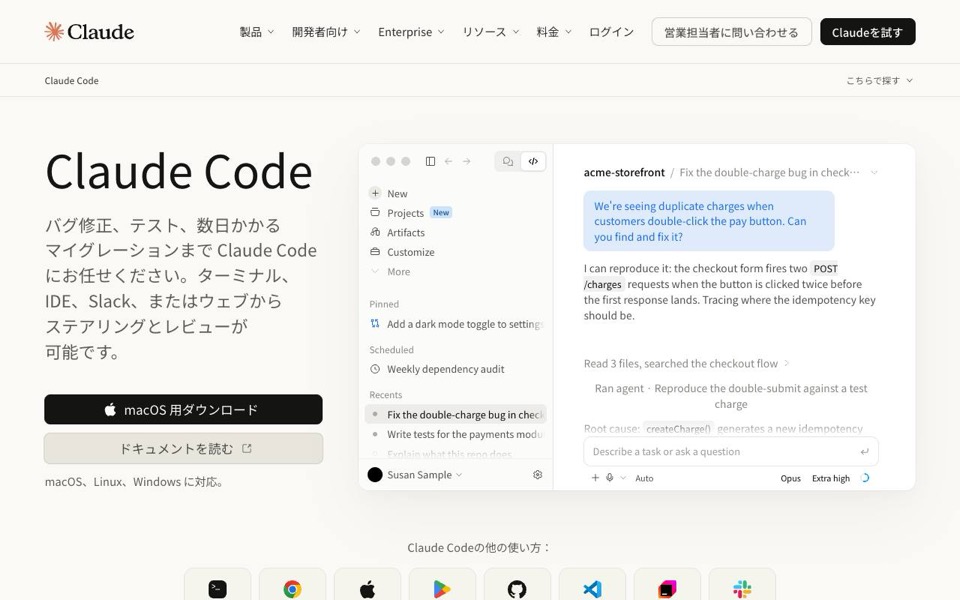Viewport: 960px width, 600px height.
Task: Open the Google Play icon tile
Action: point(442,585)
